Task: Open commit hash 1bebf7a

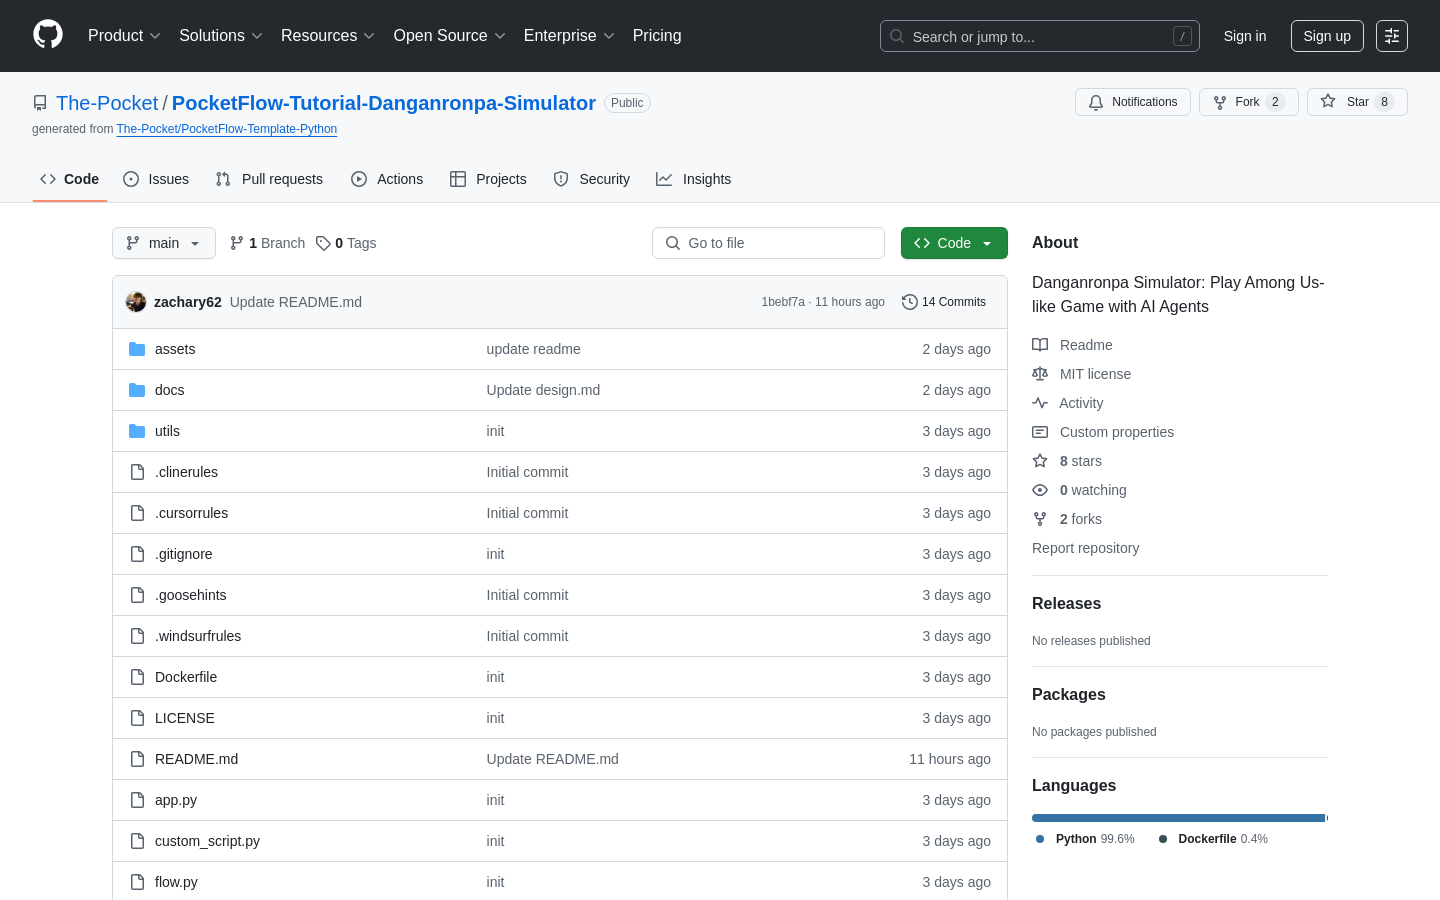Action: point(783,302)
